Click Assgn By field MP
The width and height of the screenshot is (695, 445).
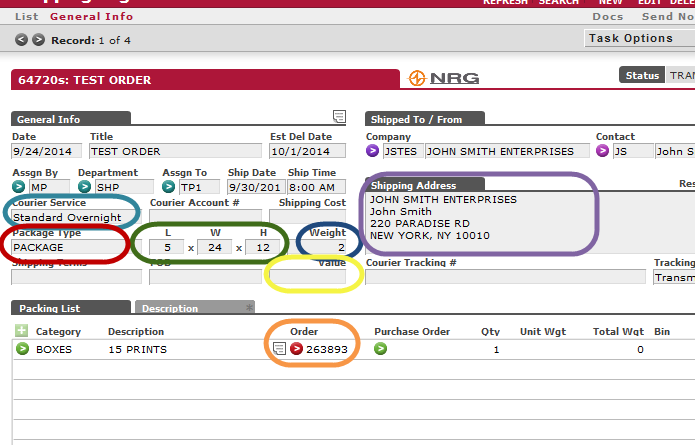[x=49, y=187]
